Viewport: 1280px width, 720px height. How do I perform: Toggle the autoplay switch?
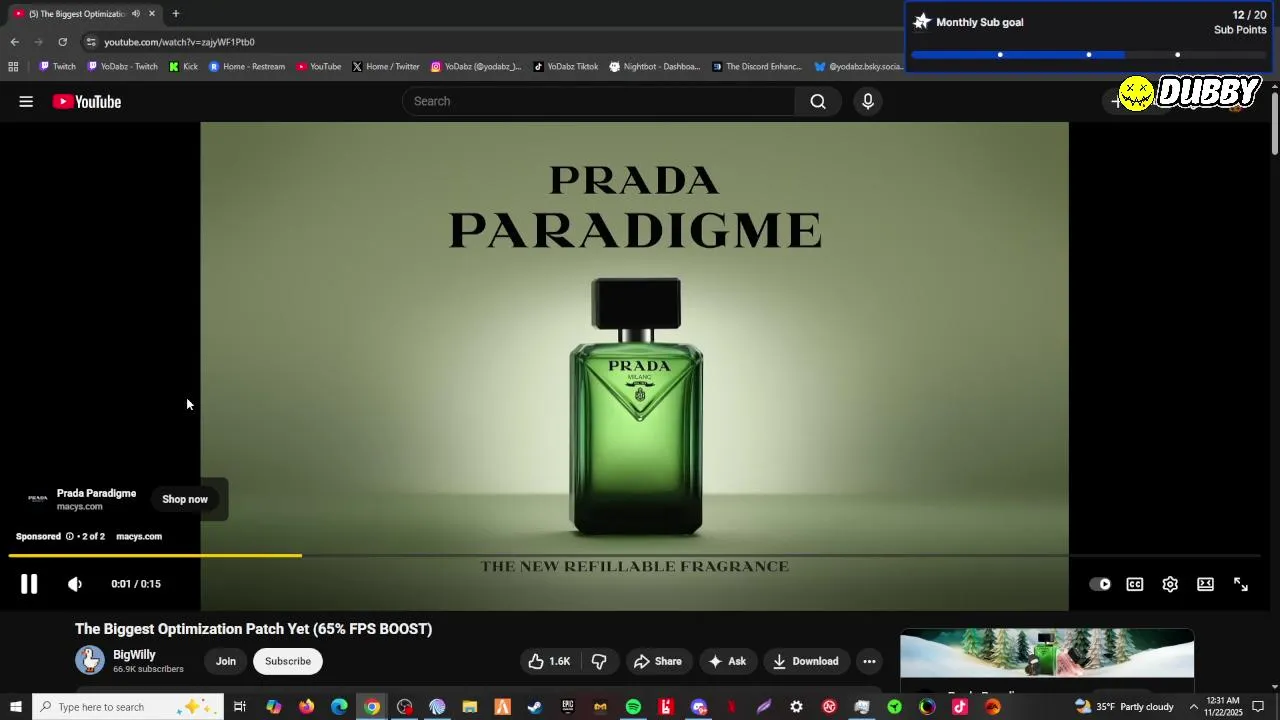tap(1100, 584)
